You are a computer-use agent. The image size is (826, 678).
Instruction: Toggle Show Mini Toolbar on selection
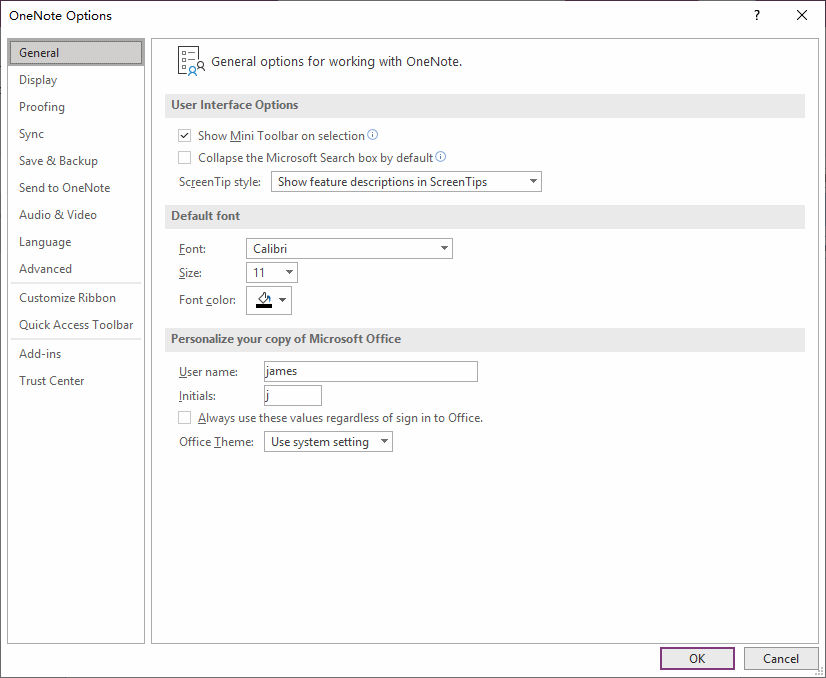(184, 136)
